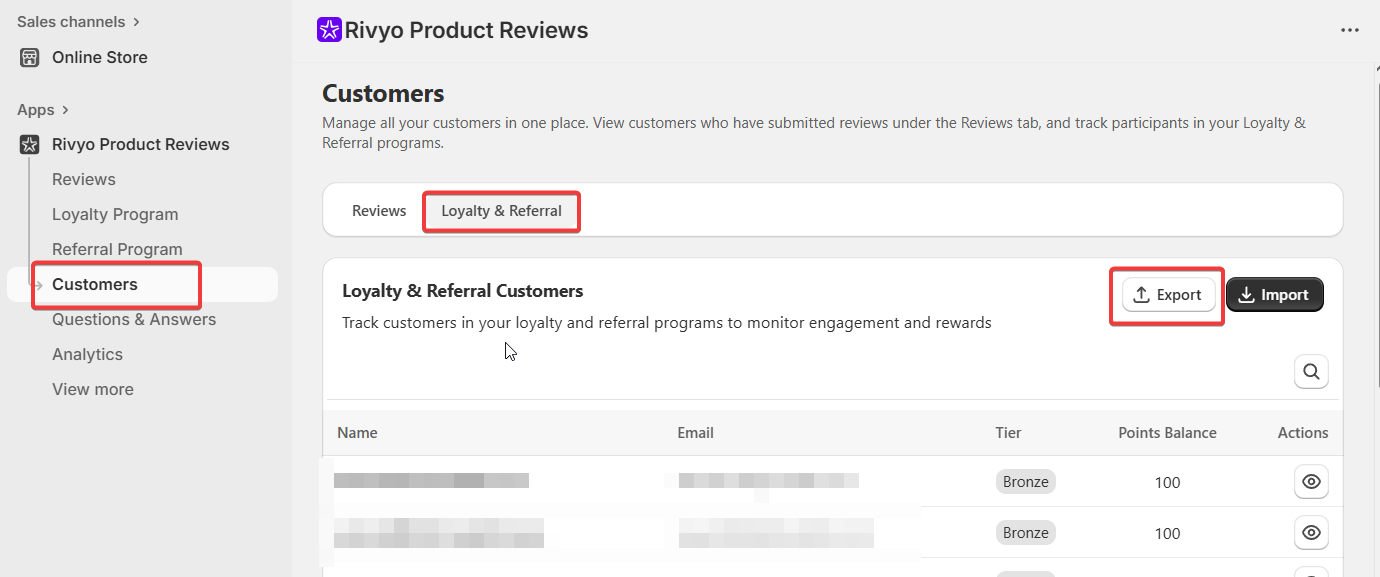Click the Tier column header
1380x577 pixels.
tap(1008, 433)
